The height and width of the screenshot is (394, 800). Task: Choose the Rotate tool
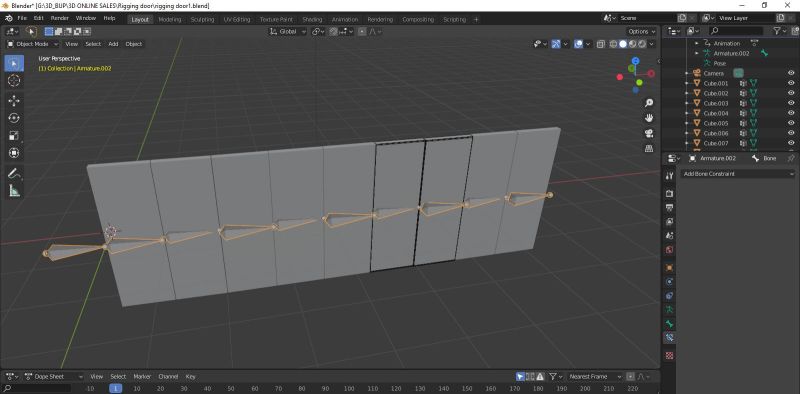14,118
